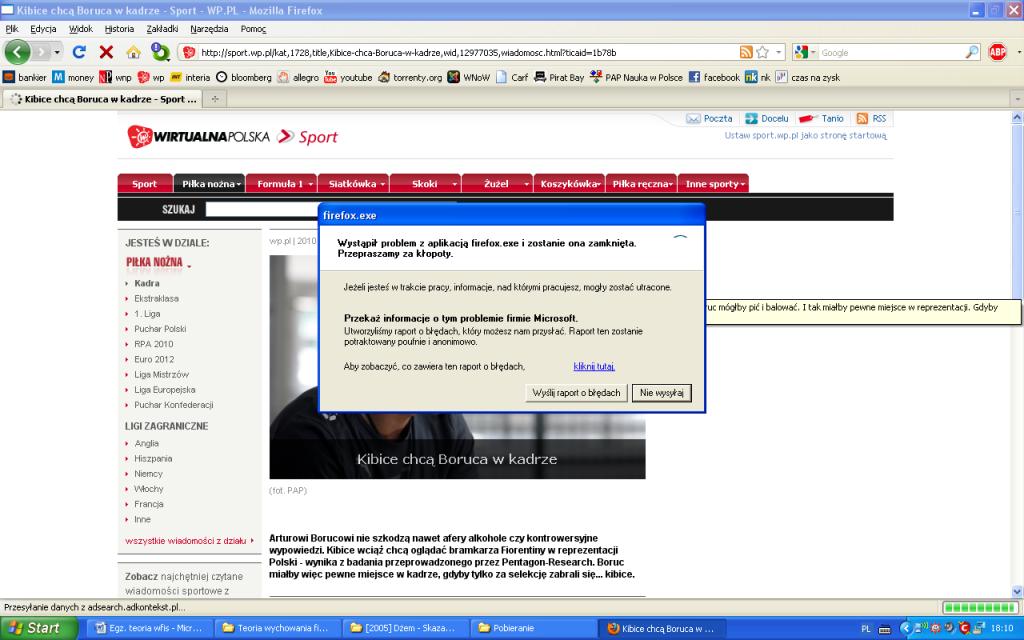Screen dimensions: 1024x640
Task: Open the Poczta link in page header
Action: 709,118
